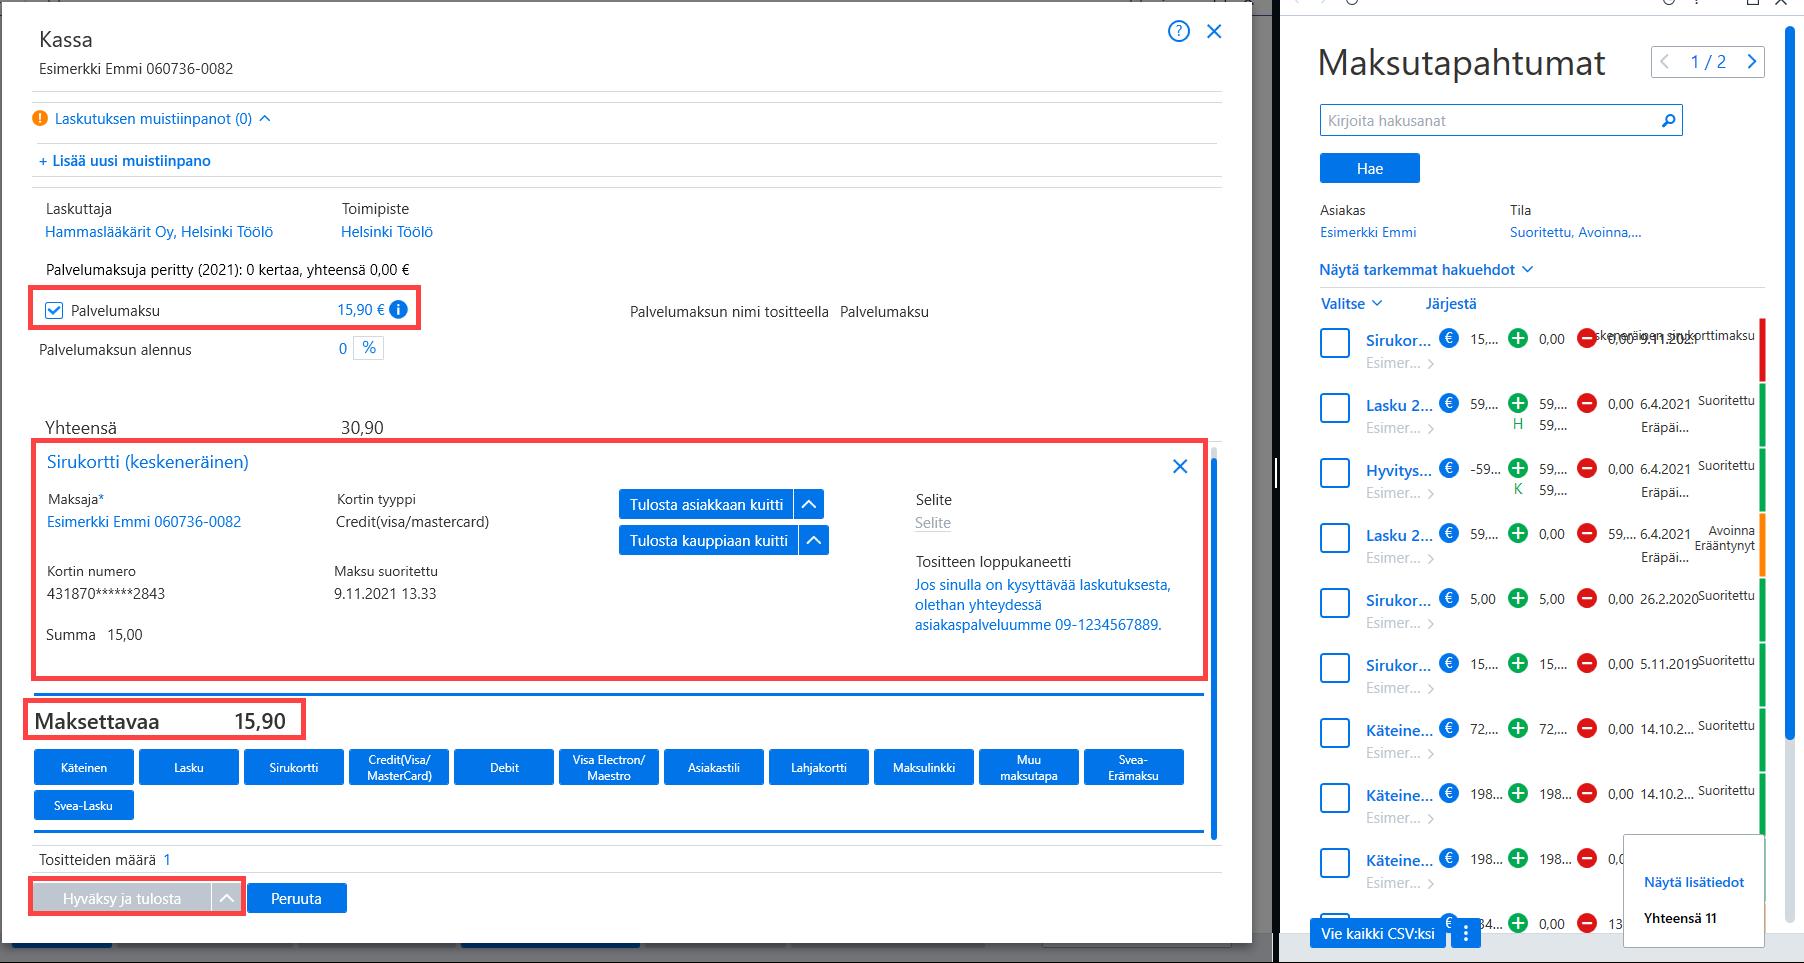Screen dimensions: 1804x963
Task: Expand Tulosta asiakkaan kuitti options arrow
Action: 809,505
